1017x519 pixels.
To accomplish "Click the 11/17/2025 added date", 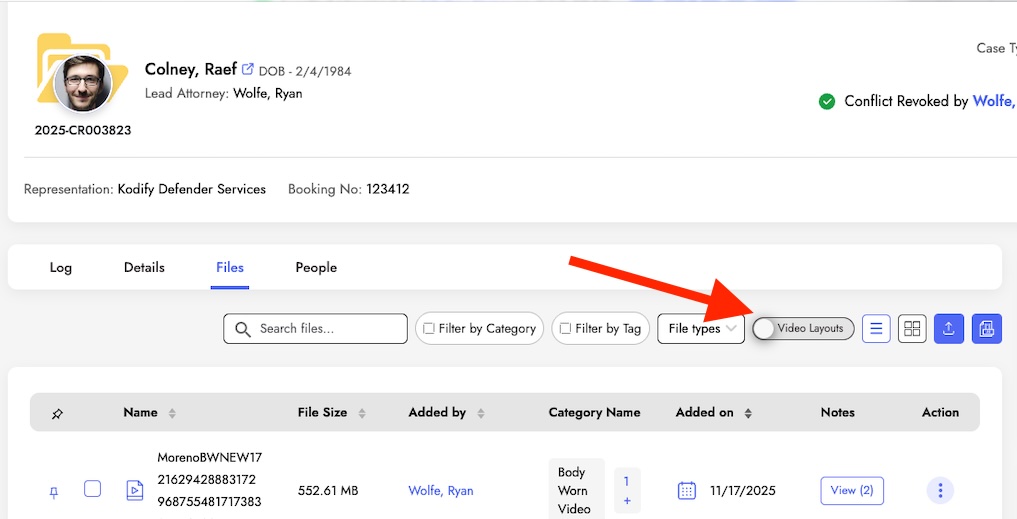I will point(743,490).
